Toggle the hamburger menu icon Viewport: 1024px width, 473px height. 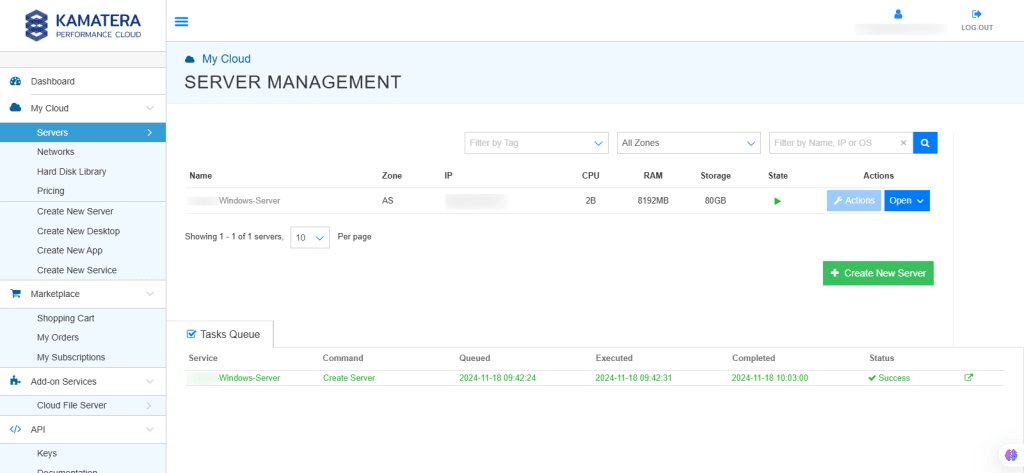tap(181, 21)
